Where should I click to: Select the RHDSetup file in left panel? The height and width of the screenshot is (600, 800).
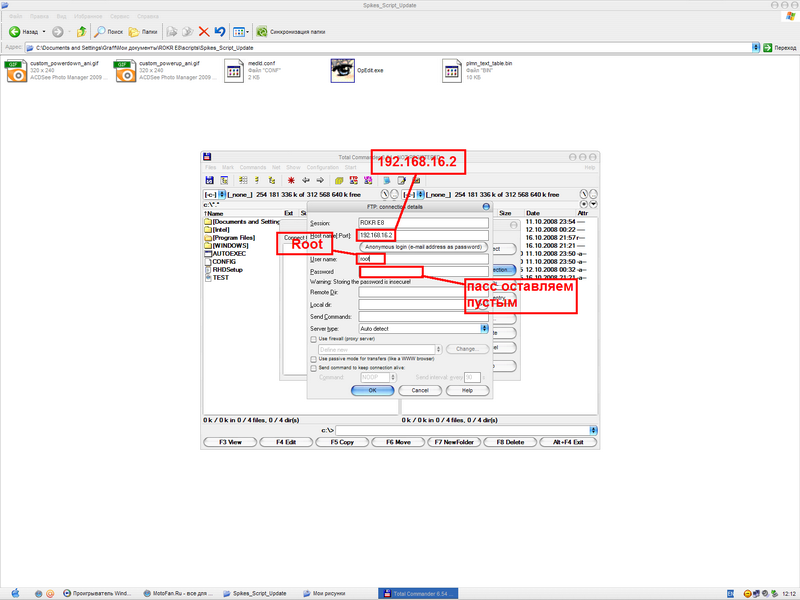point(223,269)
